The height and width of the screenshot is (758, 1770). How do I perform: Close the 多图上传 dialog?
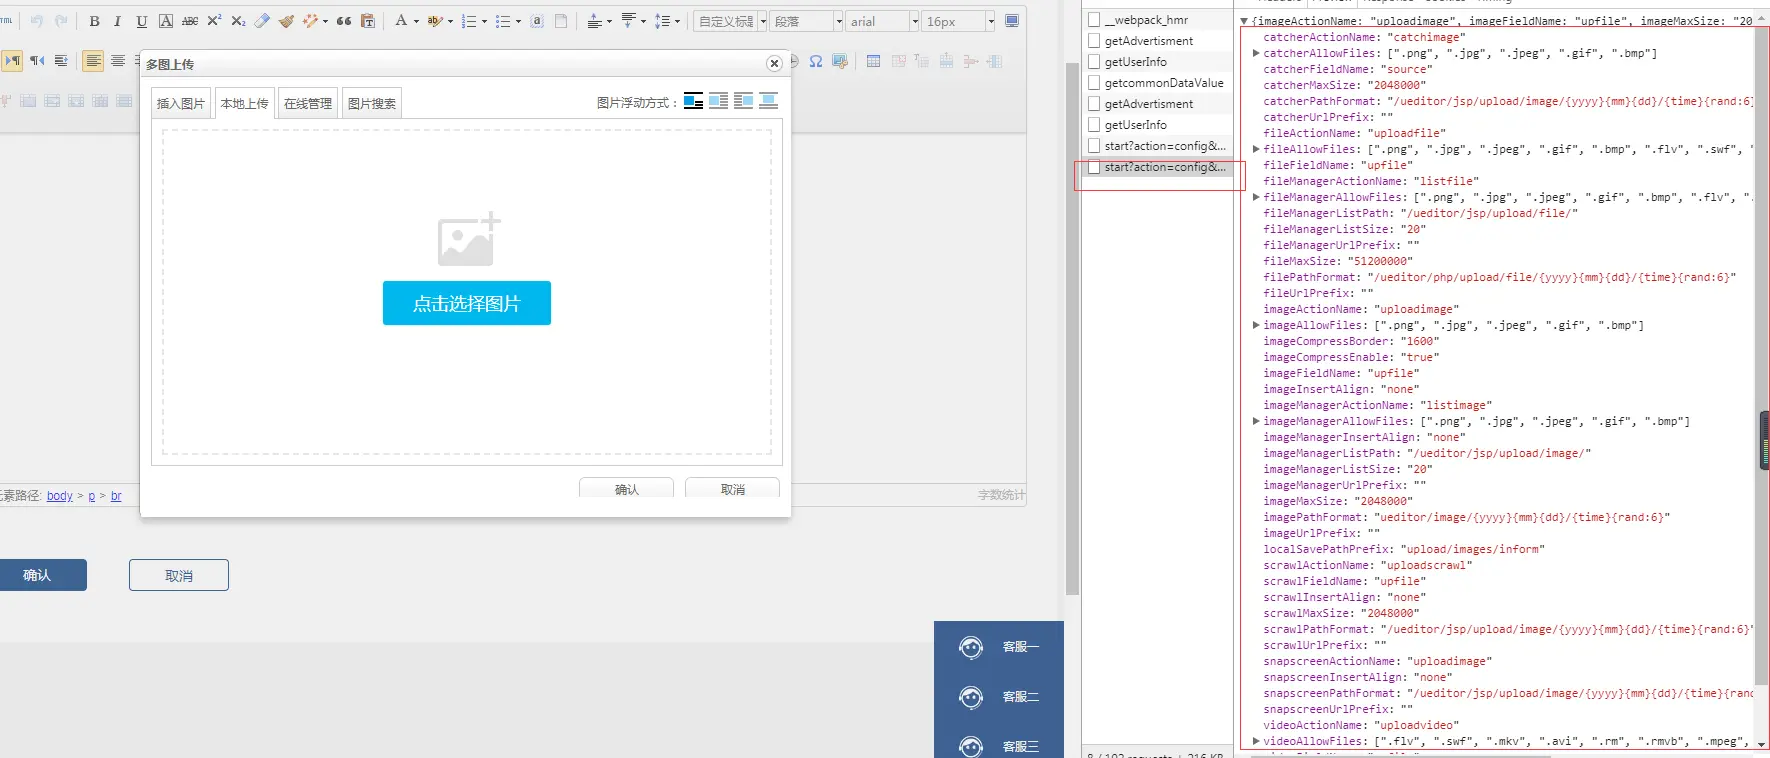[774, 63]
